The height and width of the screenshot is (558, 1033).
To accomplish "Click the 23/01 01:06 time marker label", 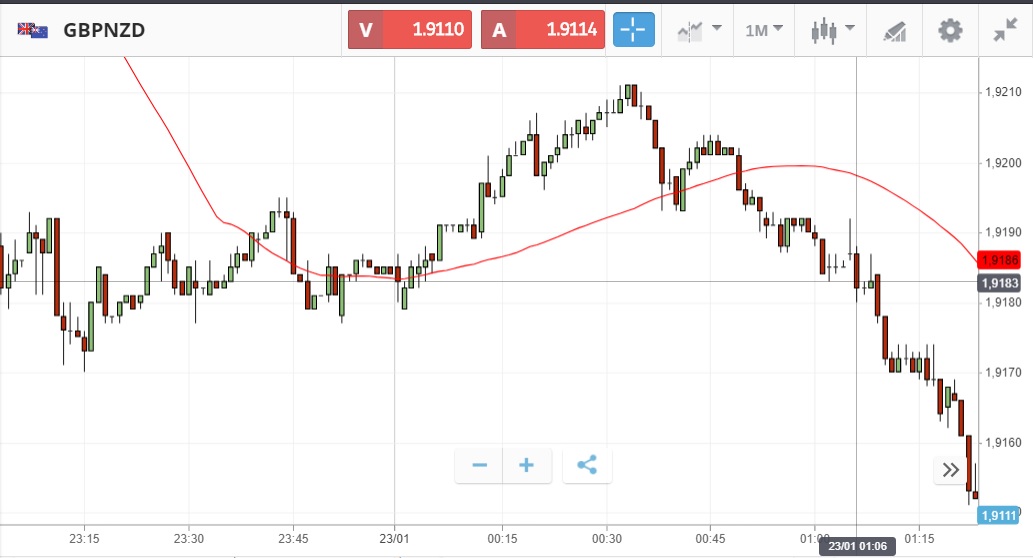I will [x=855, y=547].
